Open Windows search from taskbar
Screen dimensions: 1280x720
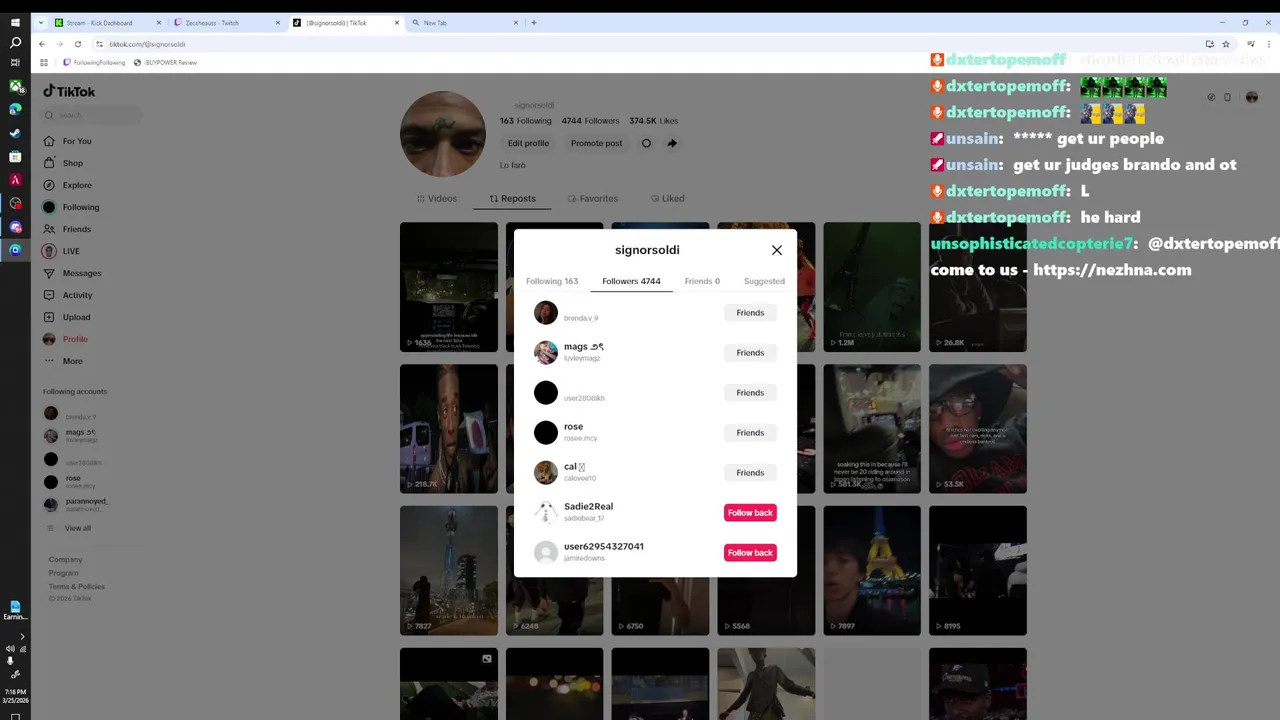tap(15, 43)
